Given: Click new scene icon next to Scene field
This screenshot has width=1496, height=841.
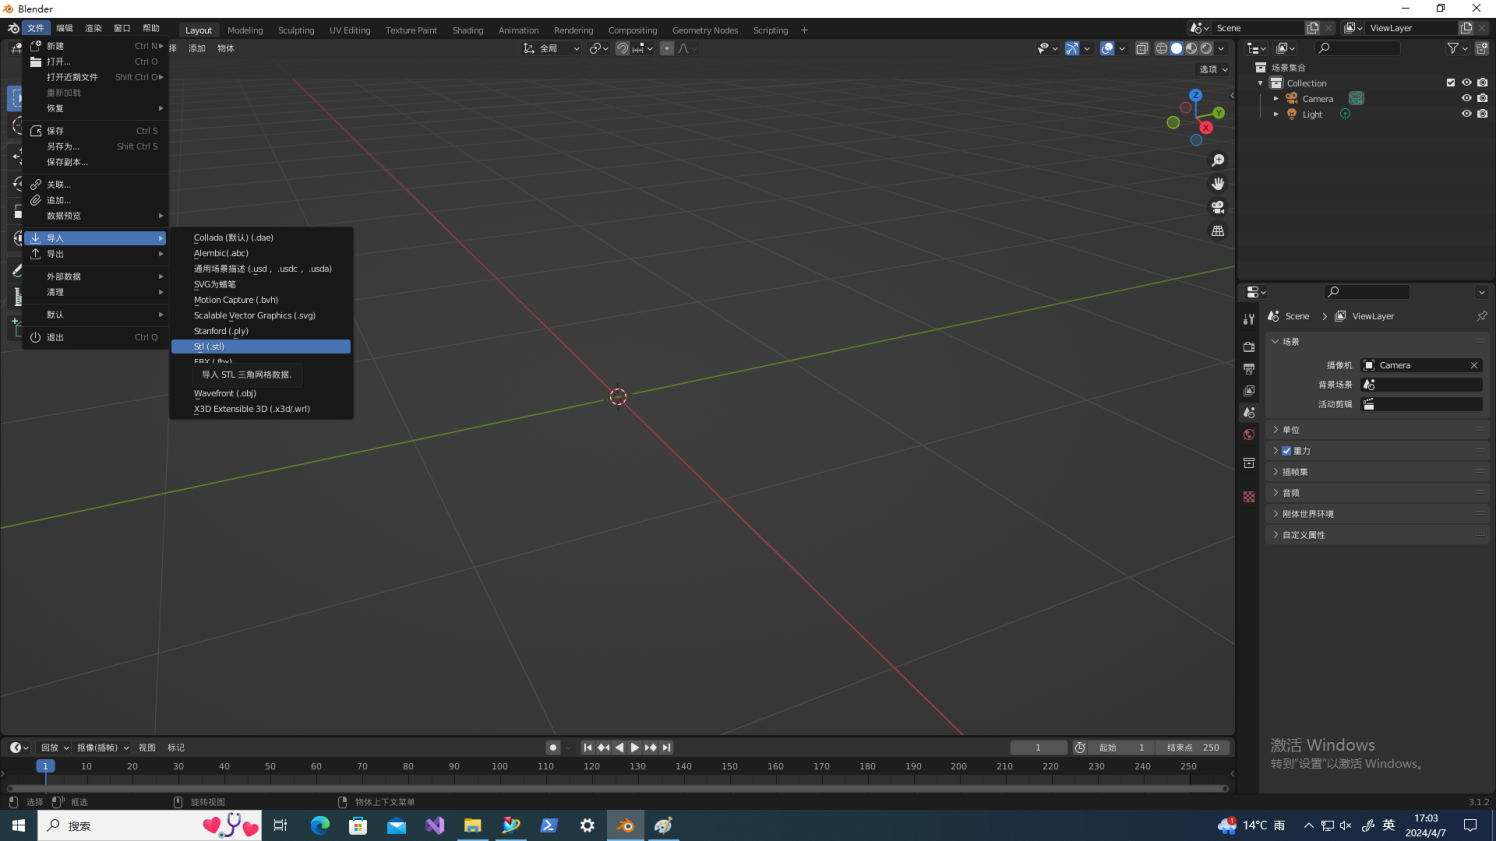Looking at the screenshot, I should (1313, 28).
